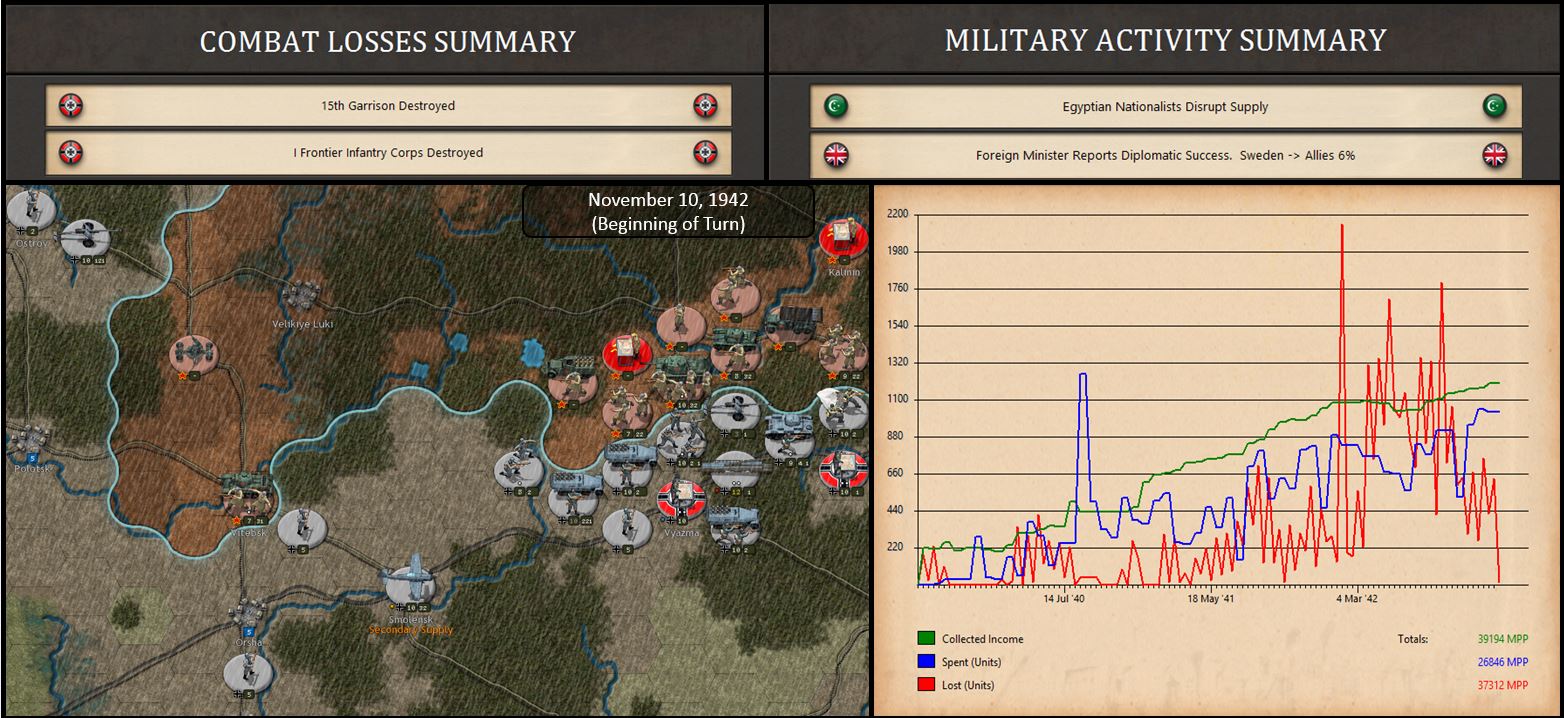Click the 4 Mar '42 axis label
The image size is (1564, 718).
(1357, 599)
